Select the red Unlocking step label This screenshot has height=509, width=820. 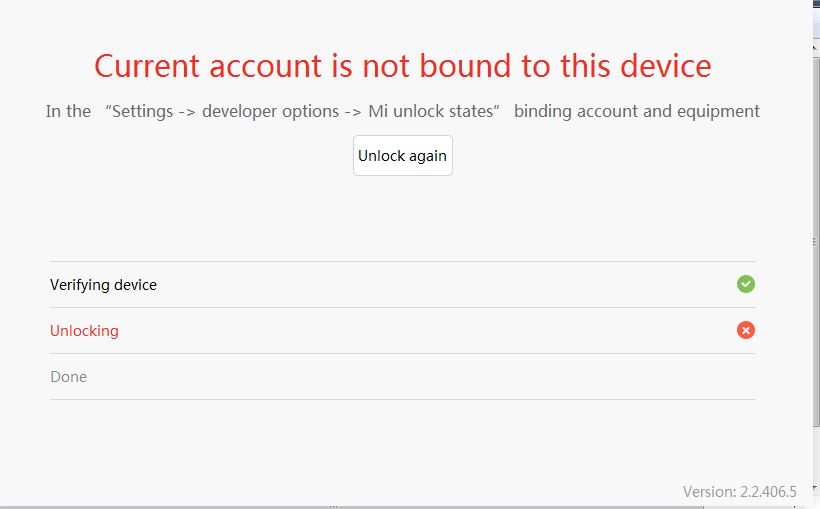pos(84,331)
